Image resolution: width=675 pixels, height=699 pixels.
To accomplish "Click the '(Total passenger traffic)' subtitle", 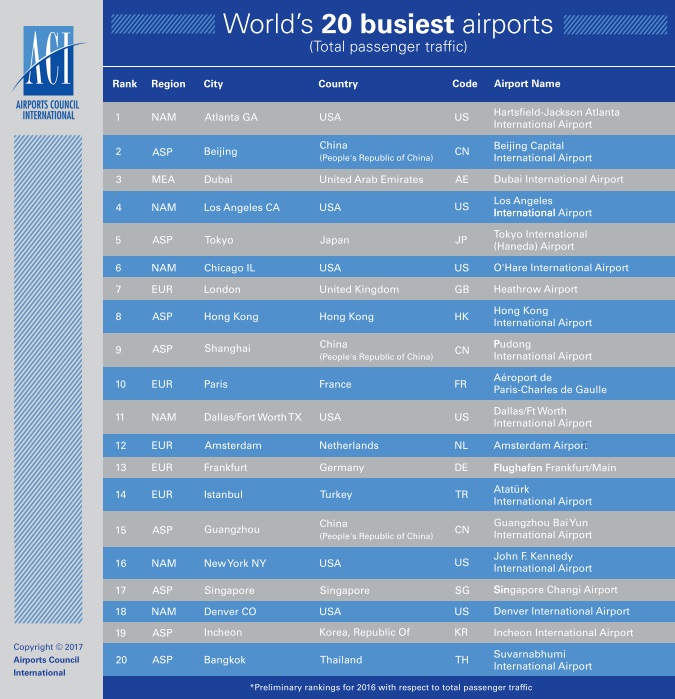I will tap(388, 47).
